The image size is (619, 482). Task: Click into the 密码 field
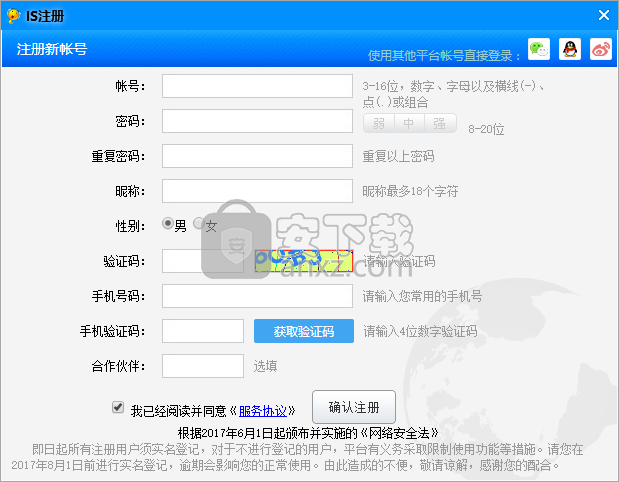coord(257,121)
